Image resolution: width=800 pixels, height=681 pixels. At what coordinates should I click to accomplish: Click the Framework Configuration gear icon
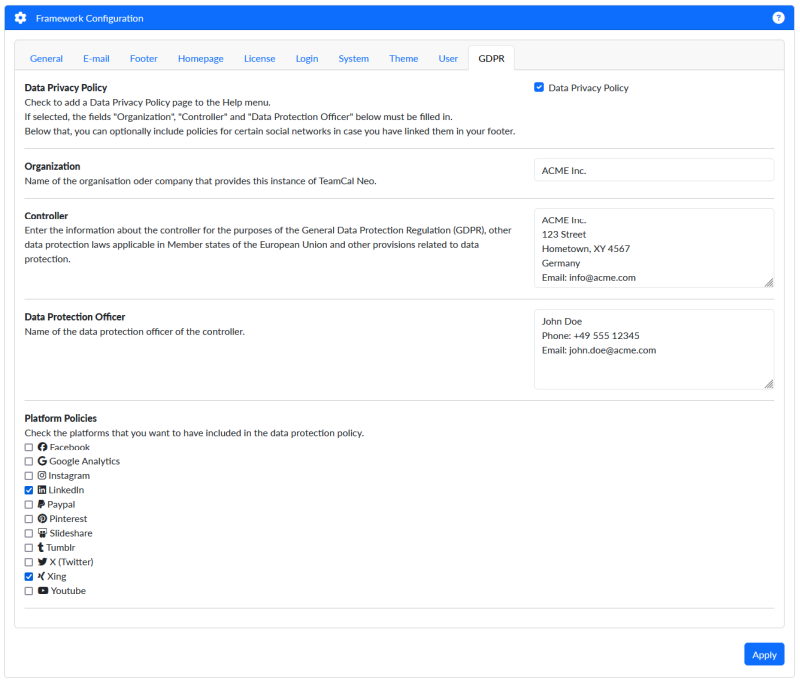coord(21,18)
